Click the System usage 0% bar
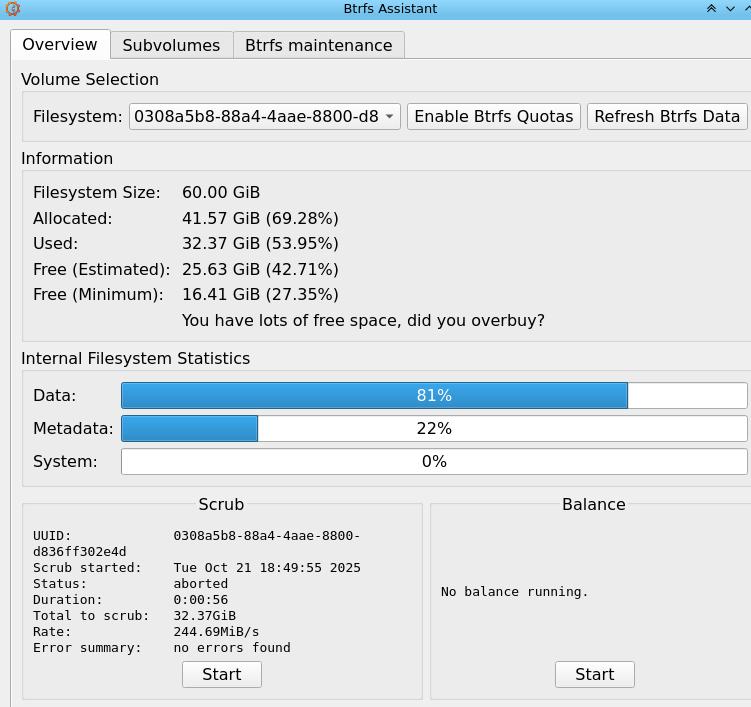The image size is (751, 707). pyautogui.click(x=434, y=461)
